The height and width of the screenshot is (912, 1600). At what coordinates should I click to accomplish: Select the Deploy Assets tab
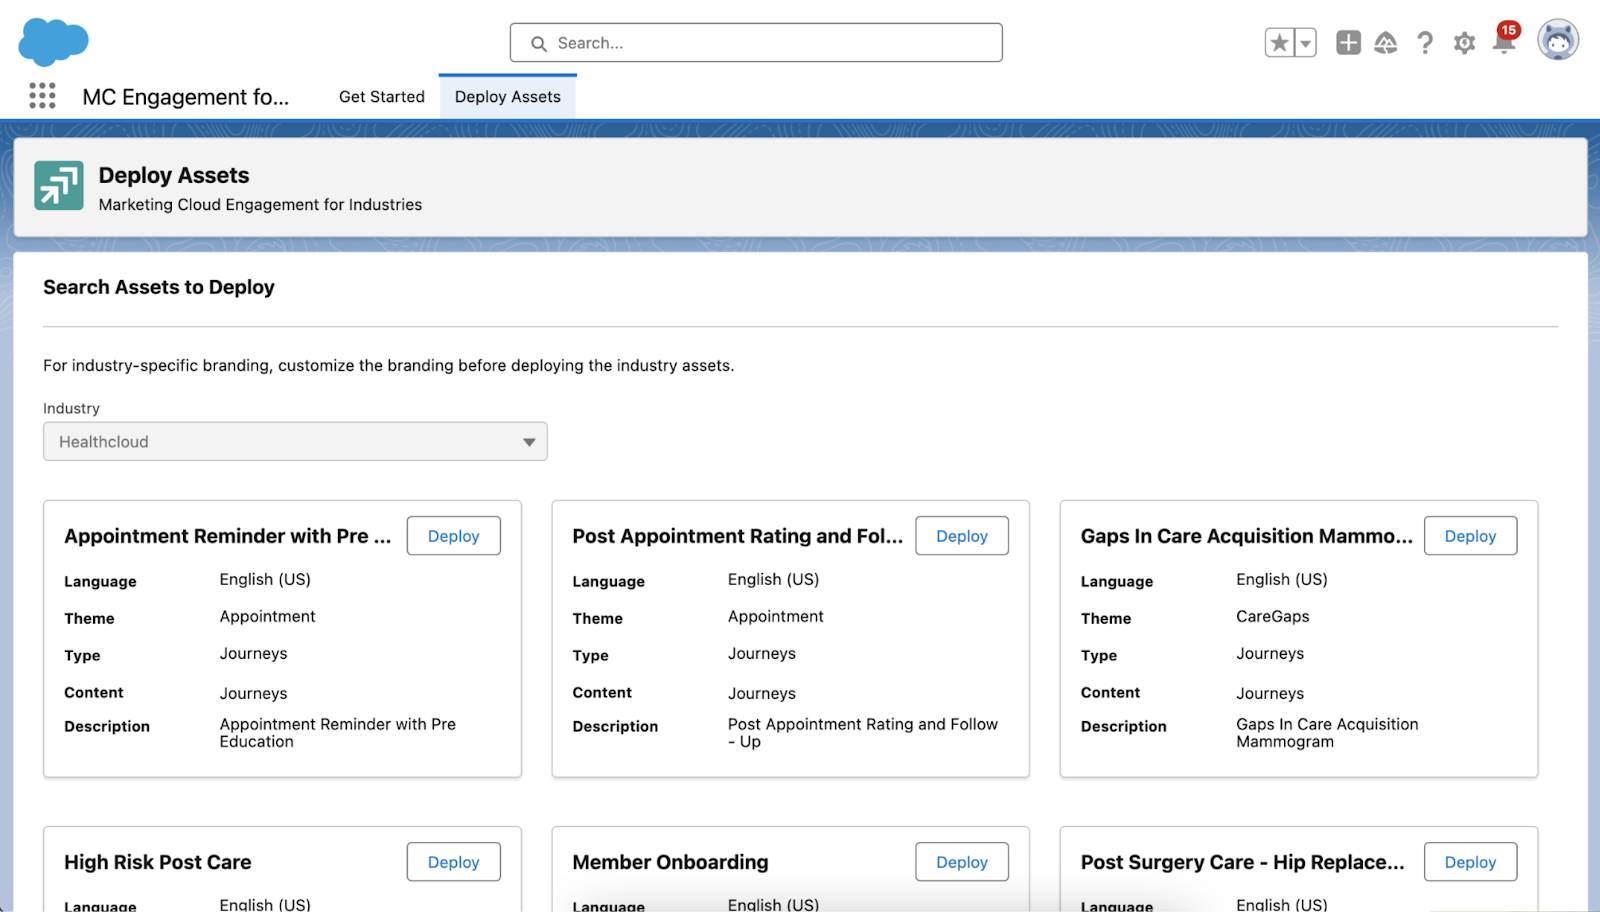point(507,97)
